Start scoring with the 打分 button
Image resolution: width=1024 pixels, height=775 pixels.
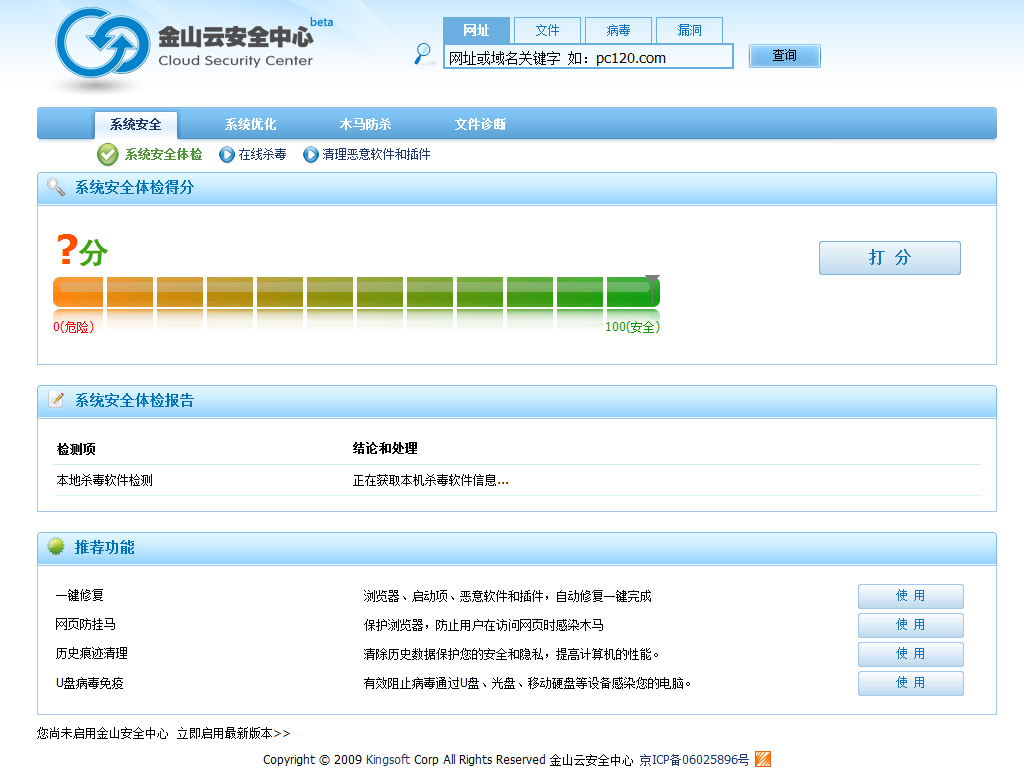click(889, 258)
